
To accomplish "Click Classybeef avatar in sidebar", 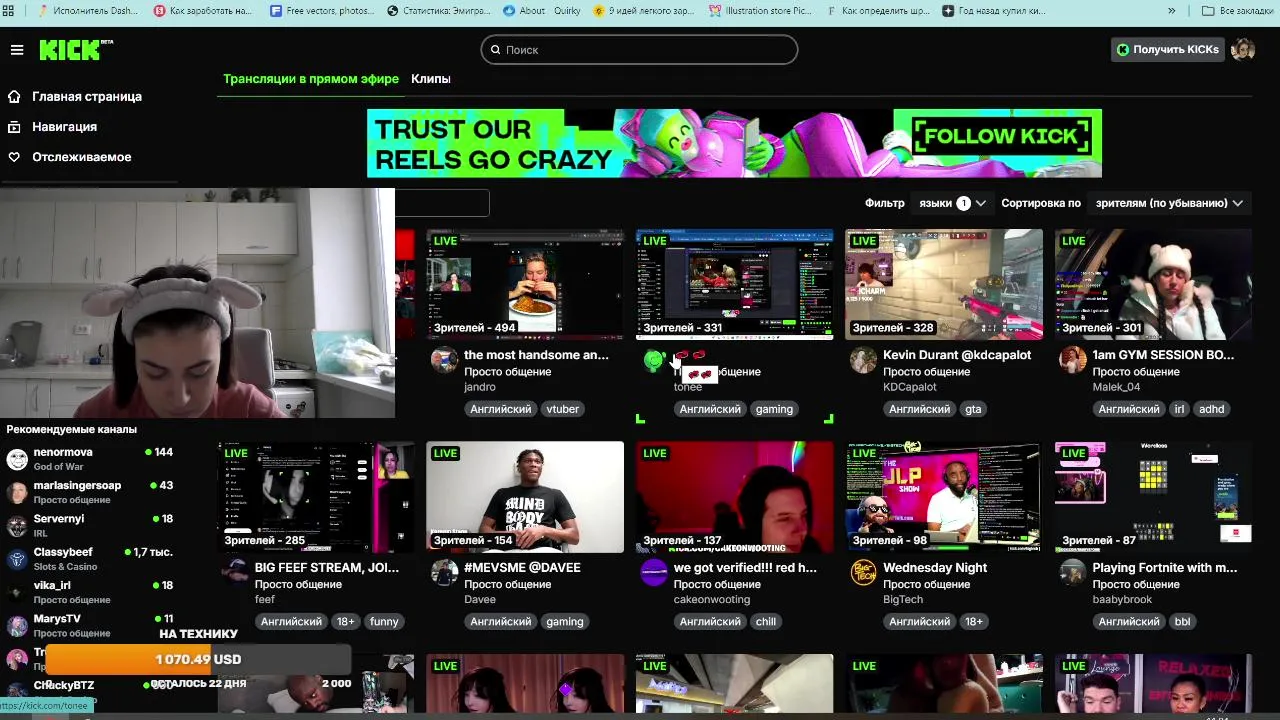I will click(17, 559).
